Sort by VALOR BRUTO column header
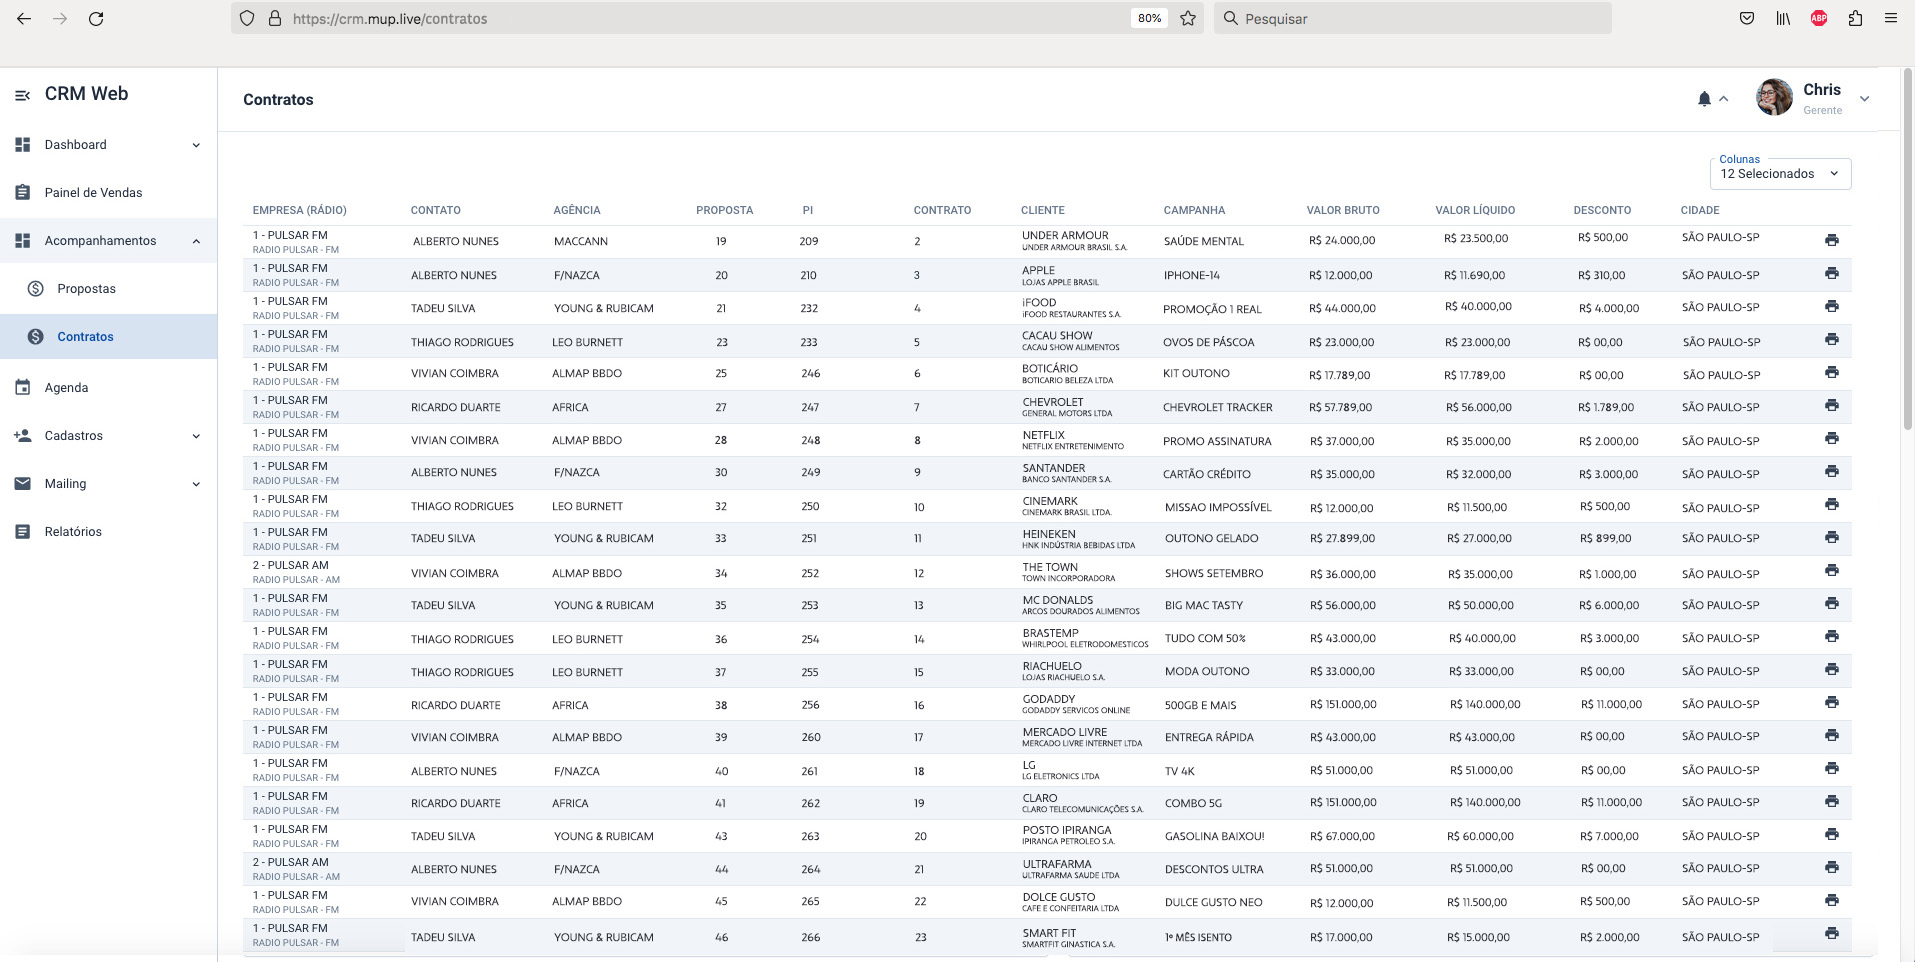This screenshot has height=962, width=1915. (x=1342, y=210)
